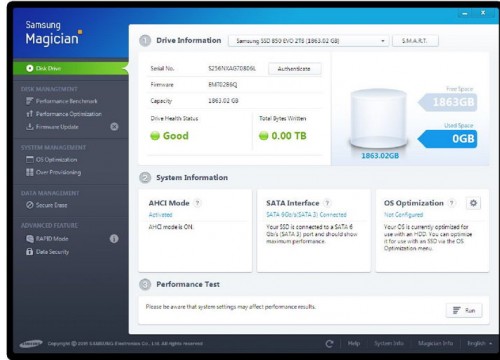Open help for OS Optimization
The image size is (500, 360).
click(x=452, y=203)
